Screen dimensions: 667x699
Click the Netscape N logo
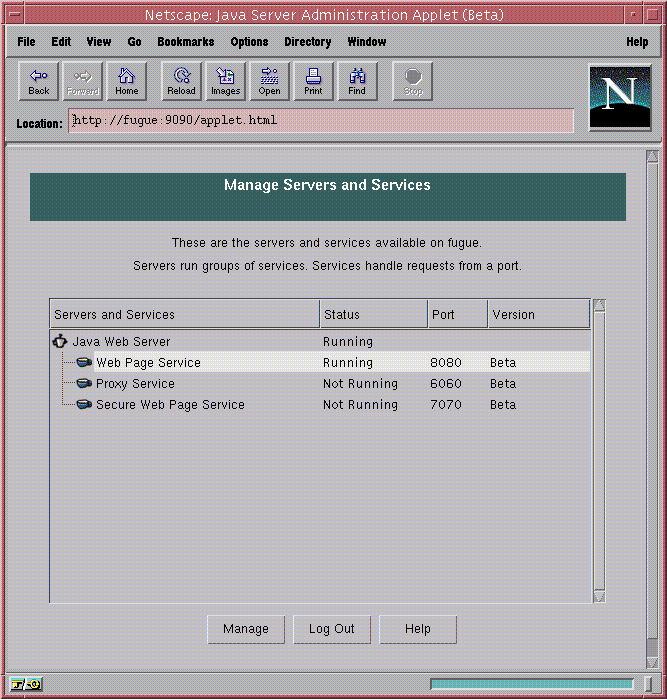click(x=620, y=98)
